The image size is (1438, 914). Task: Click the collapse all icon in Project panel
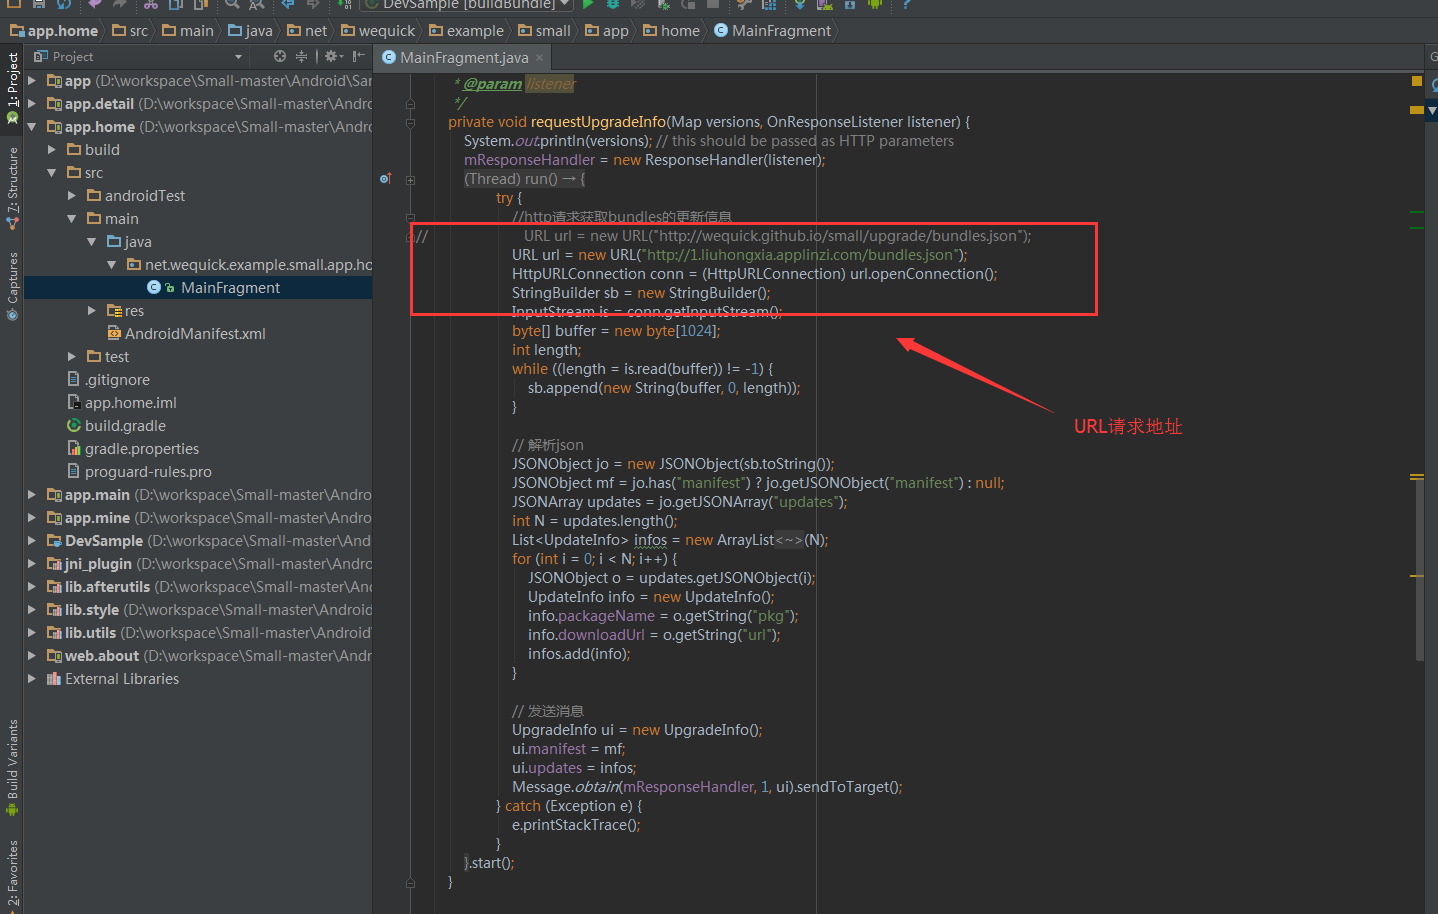[x=301, y=57]
